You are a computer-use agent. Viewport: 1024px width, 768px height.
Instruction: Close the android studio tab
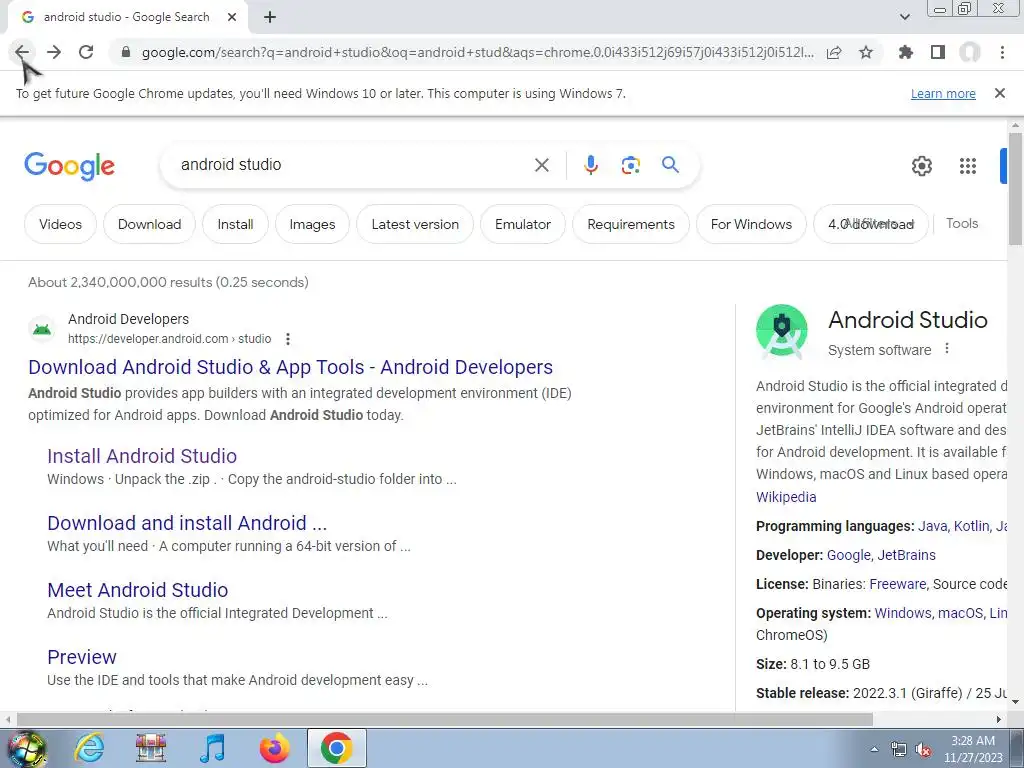(232, 18)
